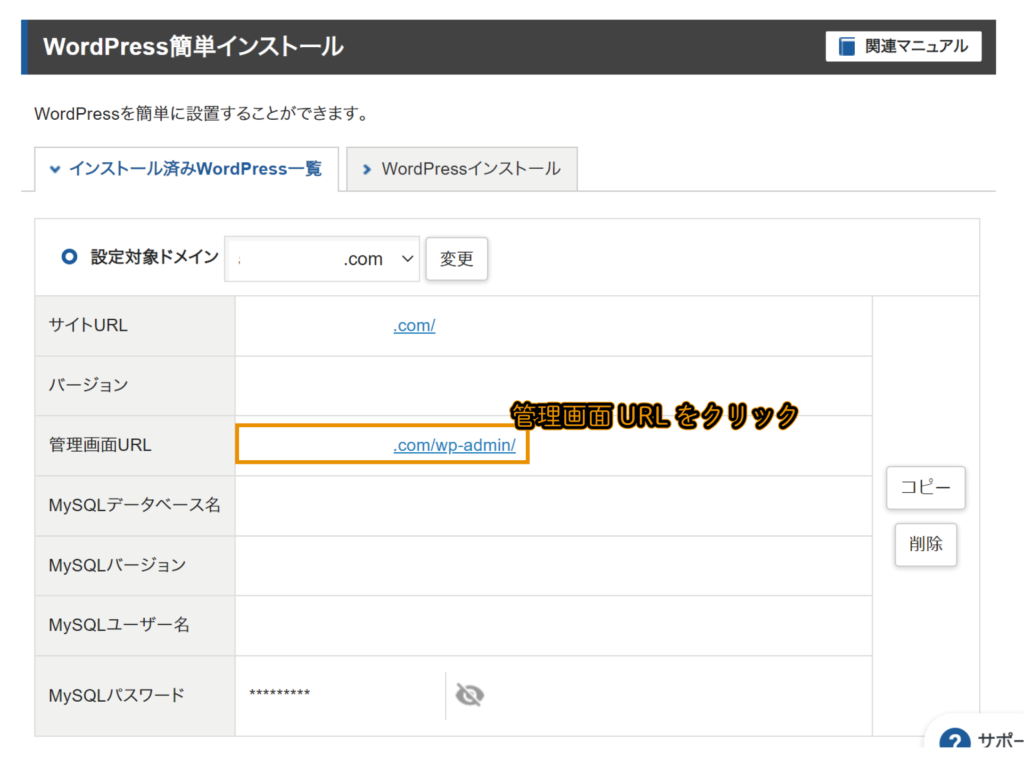This screenshot has height=762, width=1024.
Task: Click the MySQLパスワード row label
Action: tap(117, 696)
